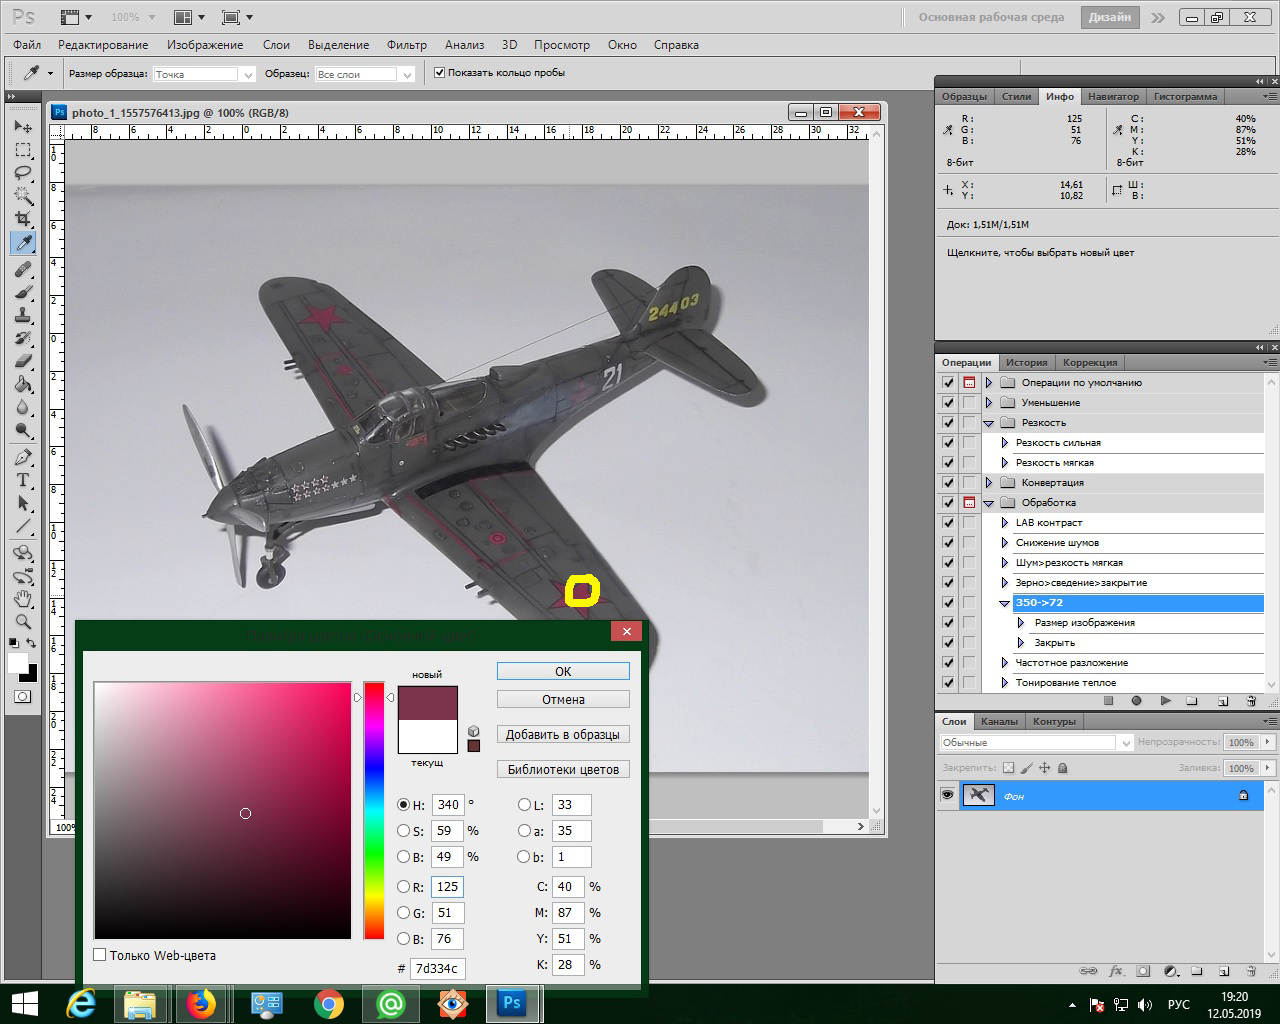The width and height of the screenshot is (1280, 1028).
Task: Enable the Только Web-цвета checkbox
Action: (100, 955)
